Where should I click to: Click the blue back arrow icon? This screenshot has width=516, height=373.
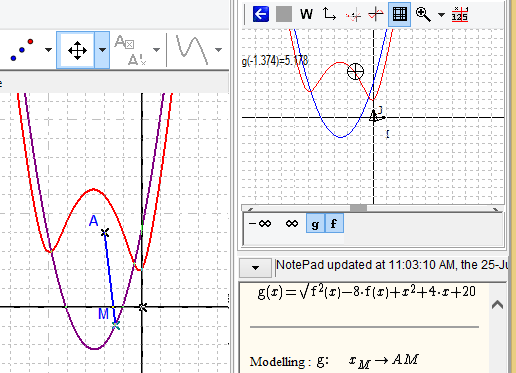coord(261,14)
